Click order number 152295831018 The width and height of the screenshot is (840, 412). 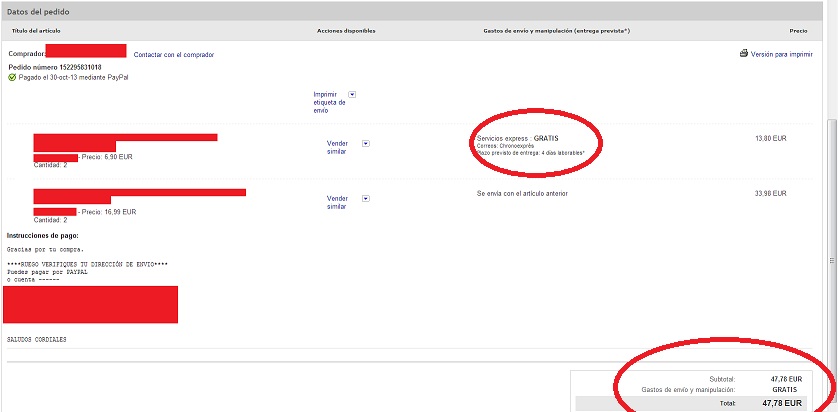tap(70, 67)
